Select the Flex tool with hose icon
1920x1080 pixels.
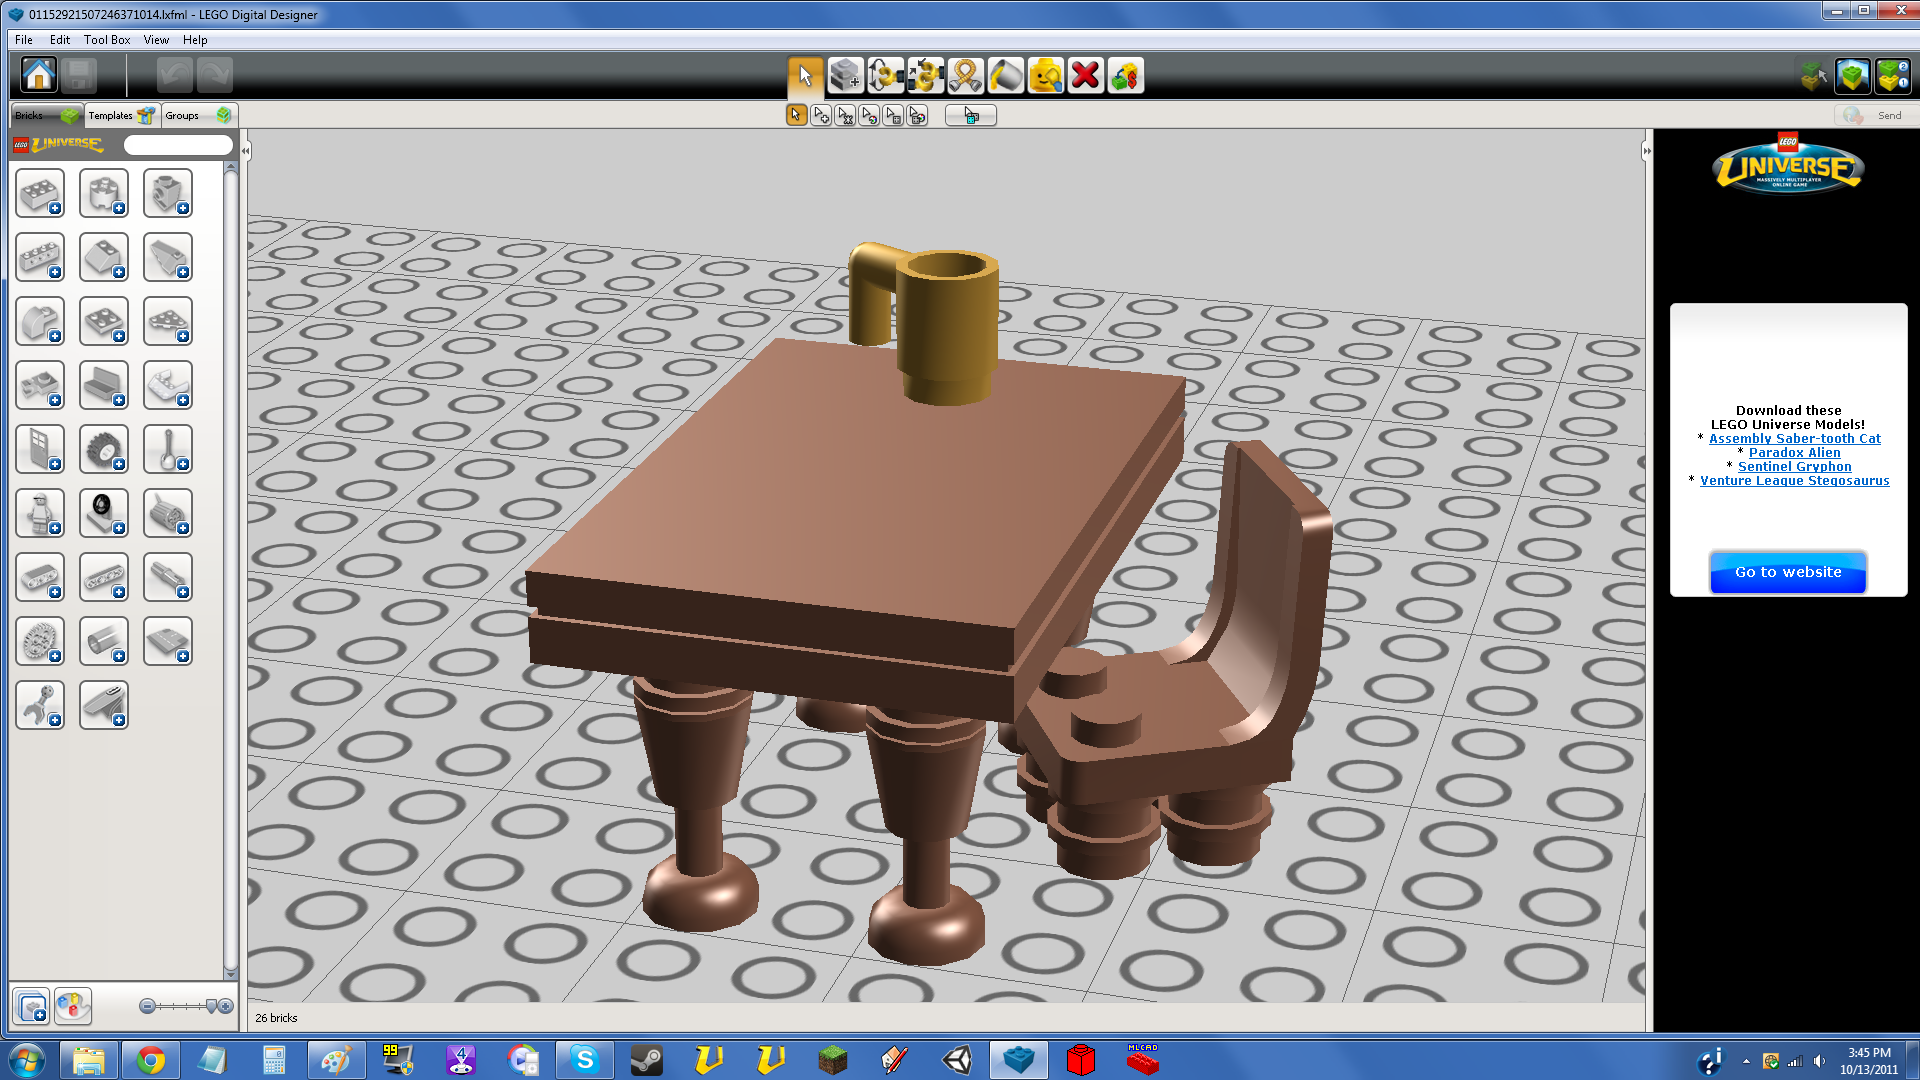[x=965, y=76]
